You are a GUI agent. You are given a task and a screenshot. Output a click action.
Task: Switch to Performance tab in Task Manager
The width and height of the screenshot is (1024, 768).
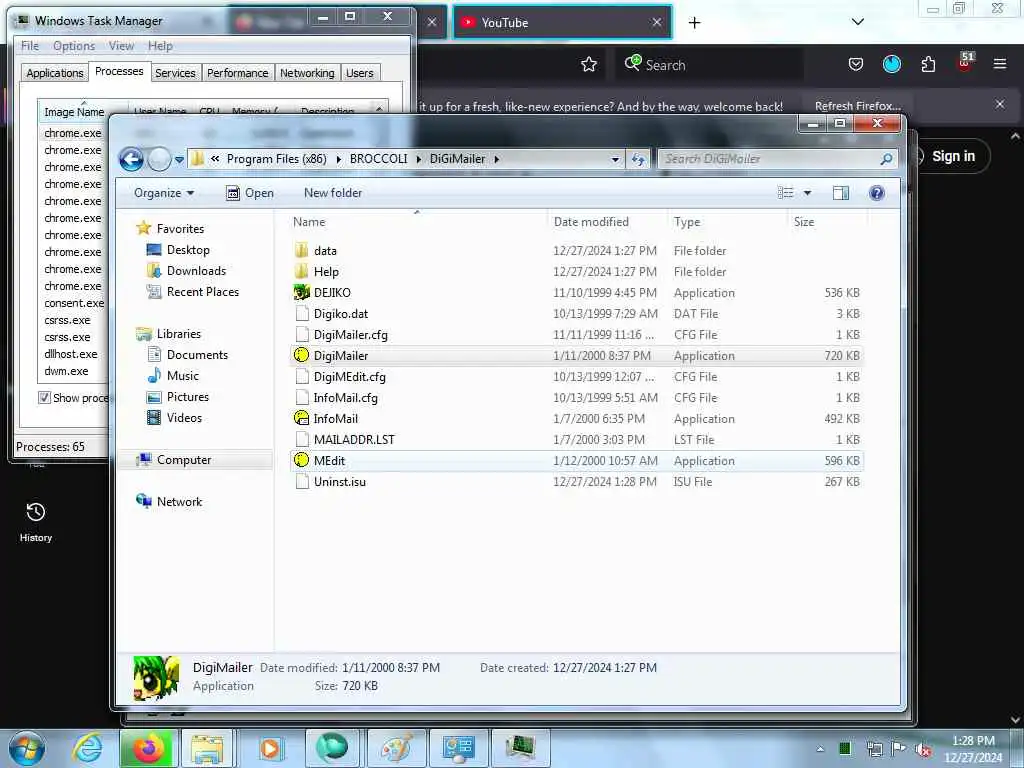[238, 73]
